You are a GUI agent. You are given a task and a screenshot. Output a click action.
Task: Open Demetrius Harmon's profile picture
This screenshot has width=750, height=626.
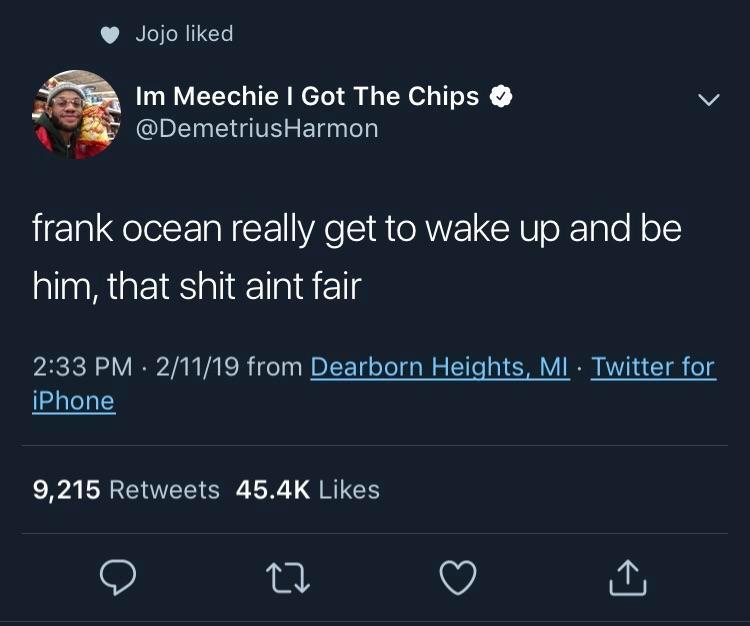tap(77, 114)
